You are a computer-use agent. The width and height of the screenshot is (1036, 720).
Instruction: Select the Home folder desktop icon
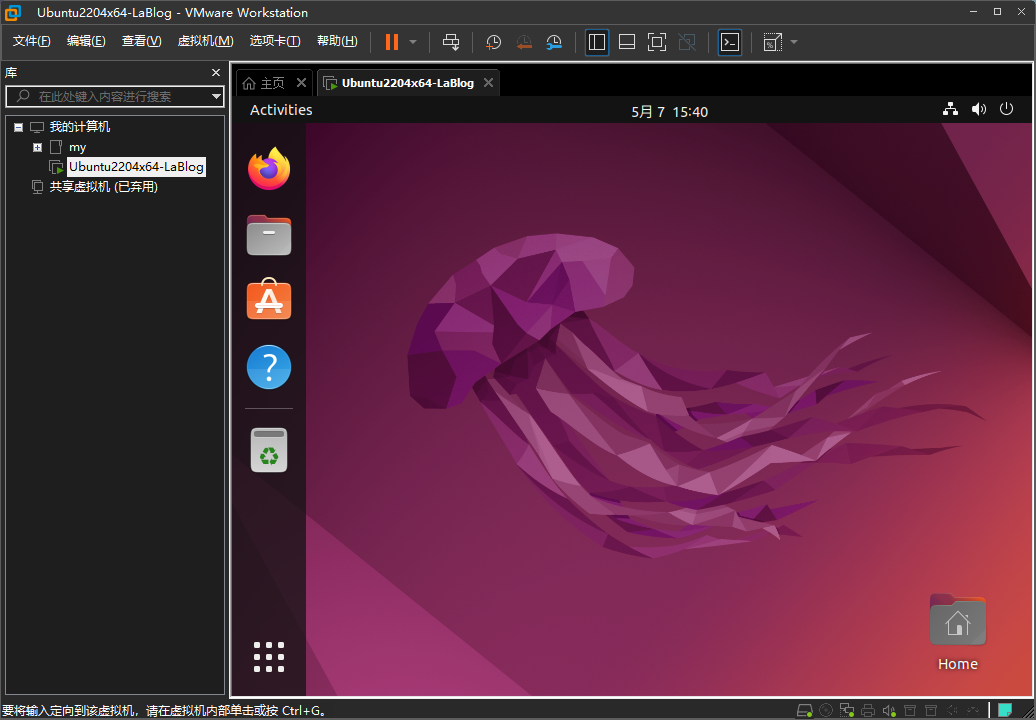click(x=957, y=633)
